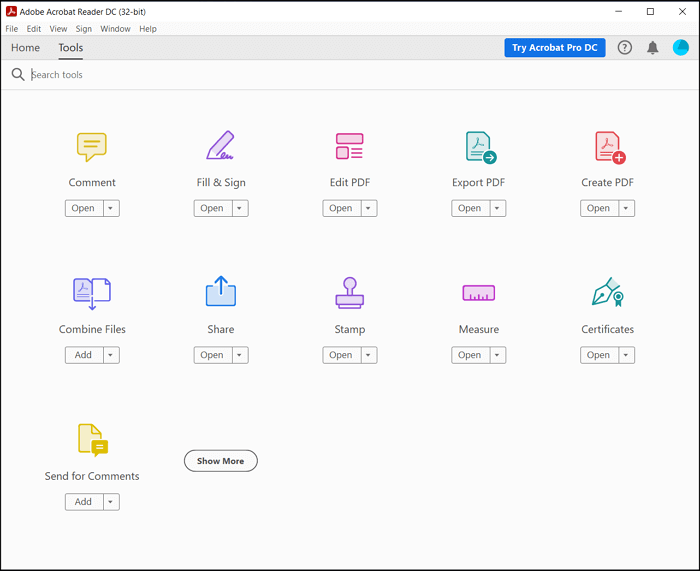Expand the dropdown arrow under Send for Comments

pyautogui.click(x=111, y=502)
